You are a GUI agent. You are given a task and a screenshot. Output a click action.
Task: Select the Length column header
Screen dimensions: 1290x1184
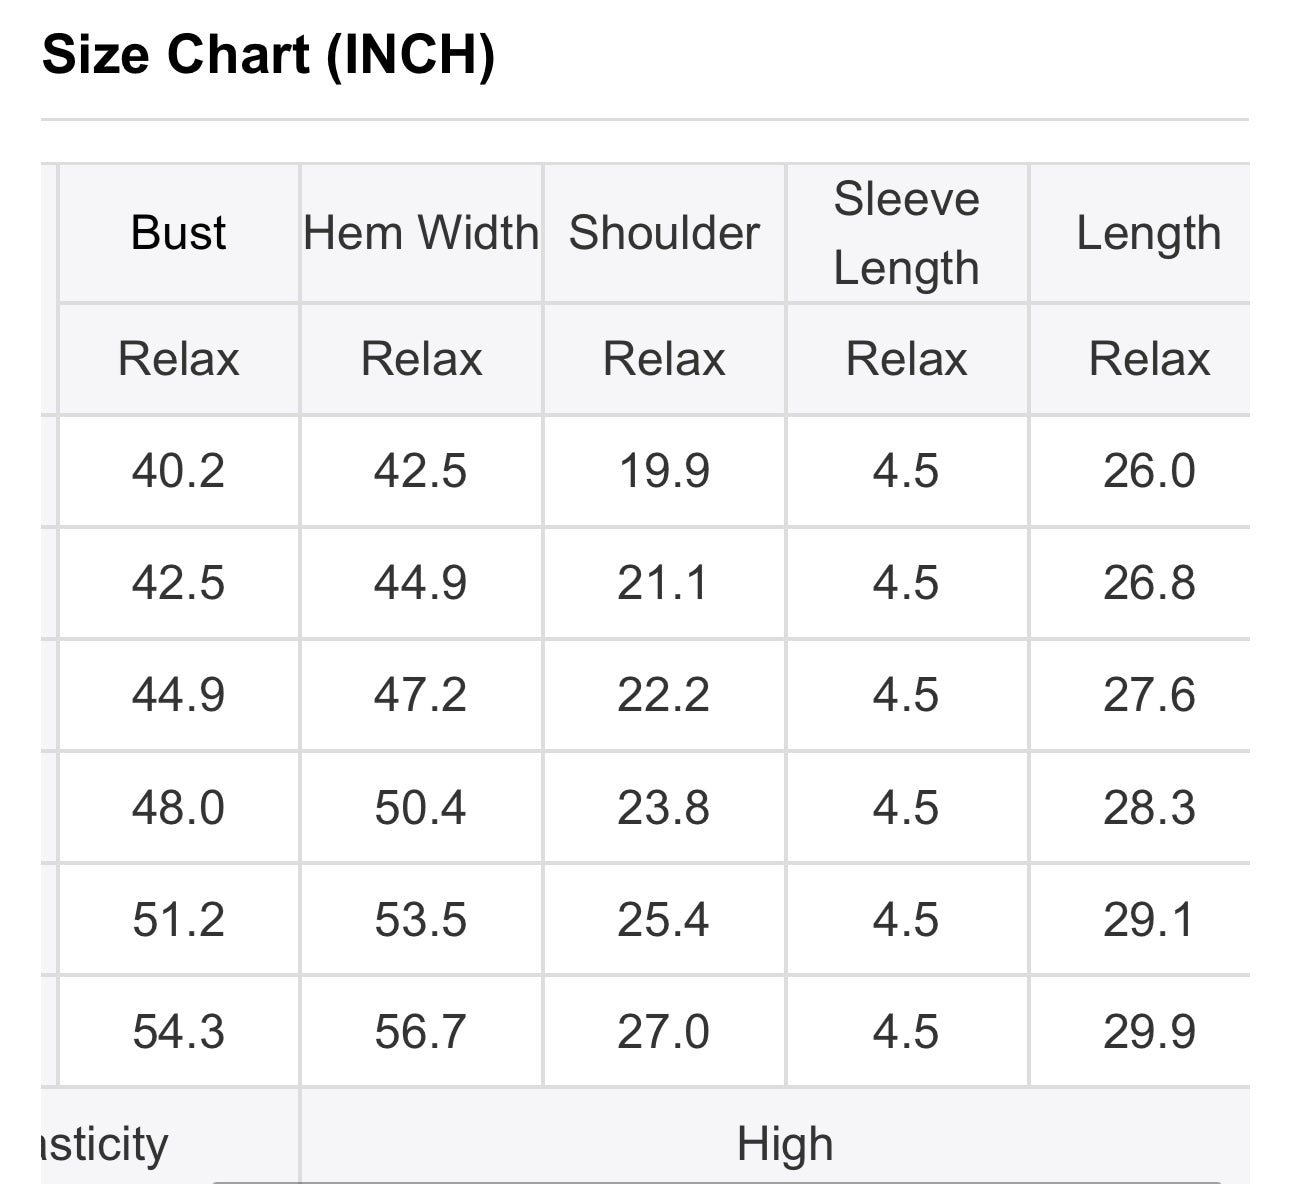pyautogui.click(x=1148, y=233)
